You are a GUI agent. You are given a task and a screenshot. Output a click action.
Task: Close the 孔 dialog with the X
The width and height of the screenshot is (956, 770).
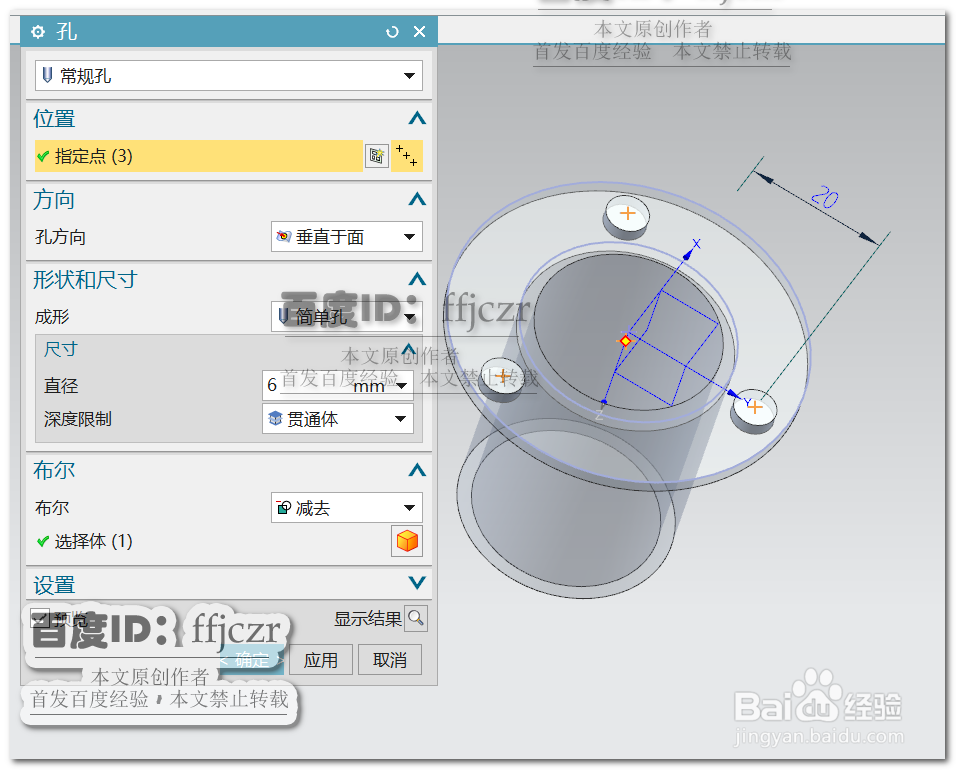point(419,32)
